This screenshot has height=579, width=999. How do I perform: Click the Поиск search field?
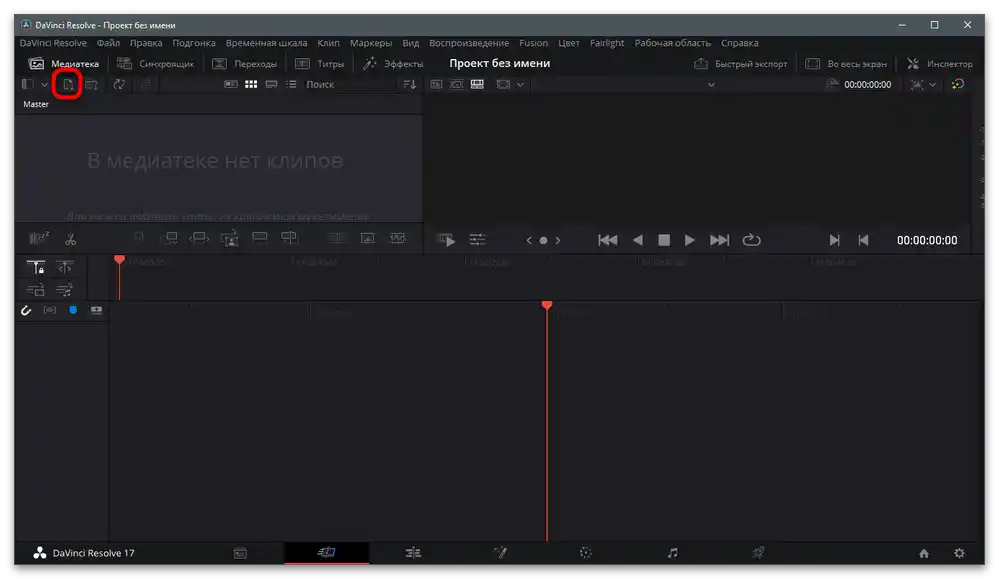pyautogui.click(x=350, y=84)
